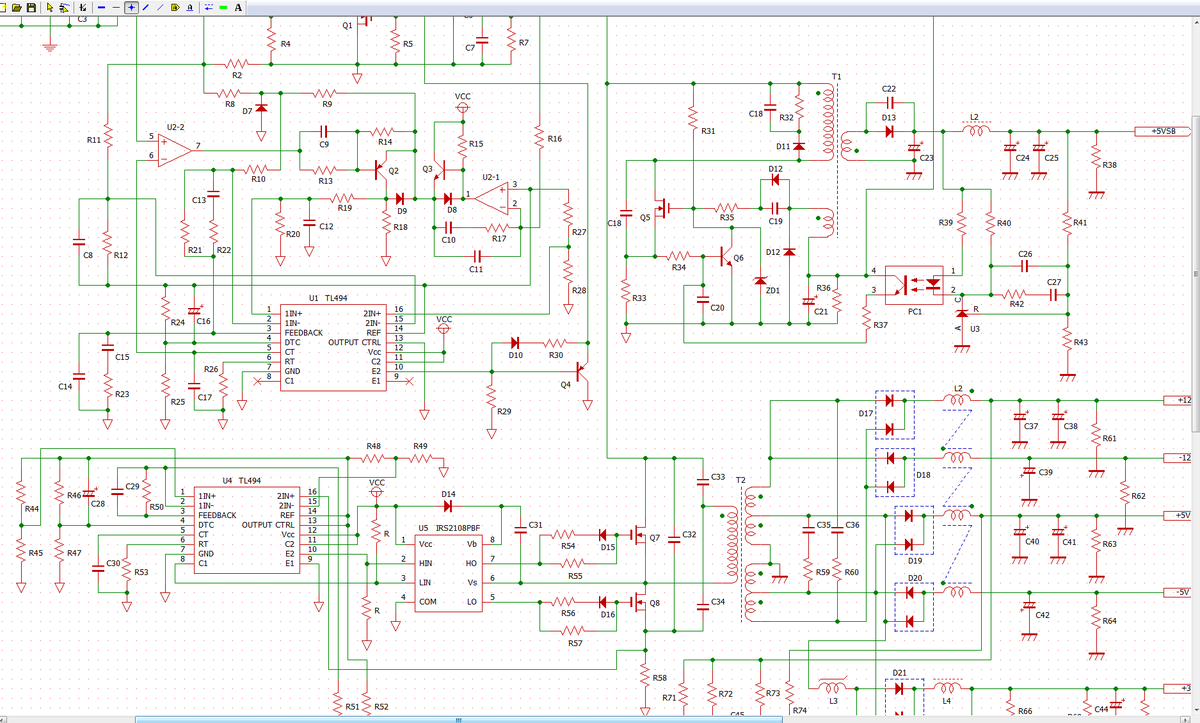Pick the yellow net label tag tool
The image size is (1200, 723).
[175, 7]
